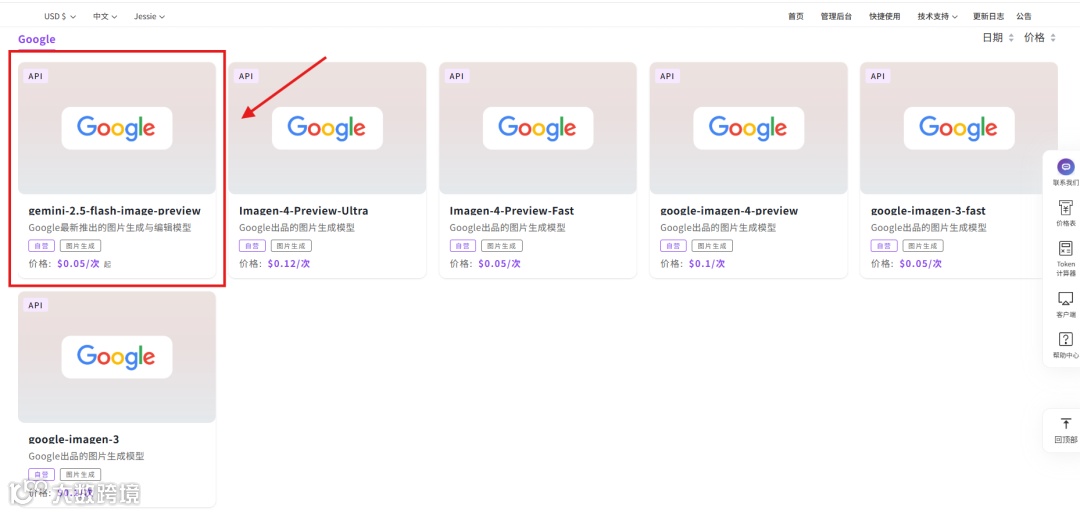Open gemini-2.5-flash-image-preview model title
1080x513 pixels.
coord(114,211)
